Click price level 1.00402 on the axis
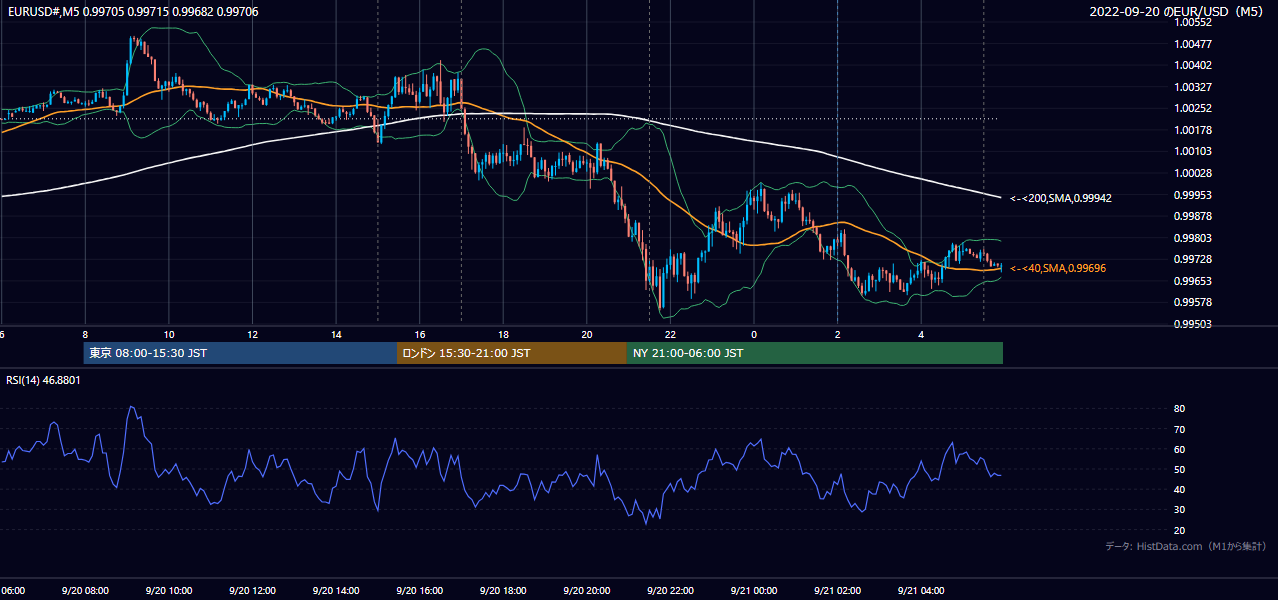This screenshot has width=1278, height=600. tap(1195, 65)
